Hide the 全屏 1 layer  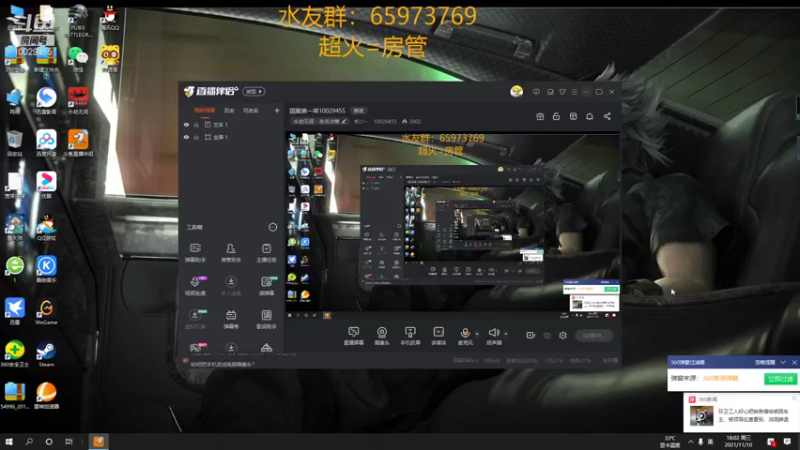click(x=186, y=137)
